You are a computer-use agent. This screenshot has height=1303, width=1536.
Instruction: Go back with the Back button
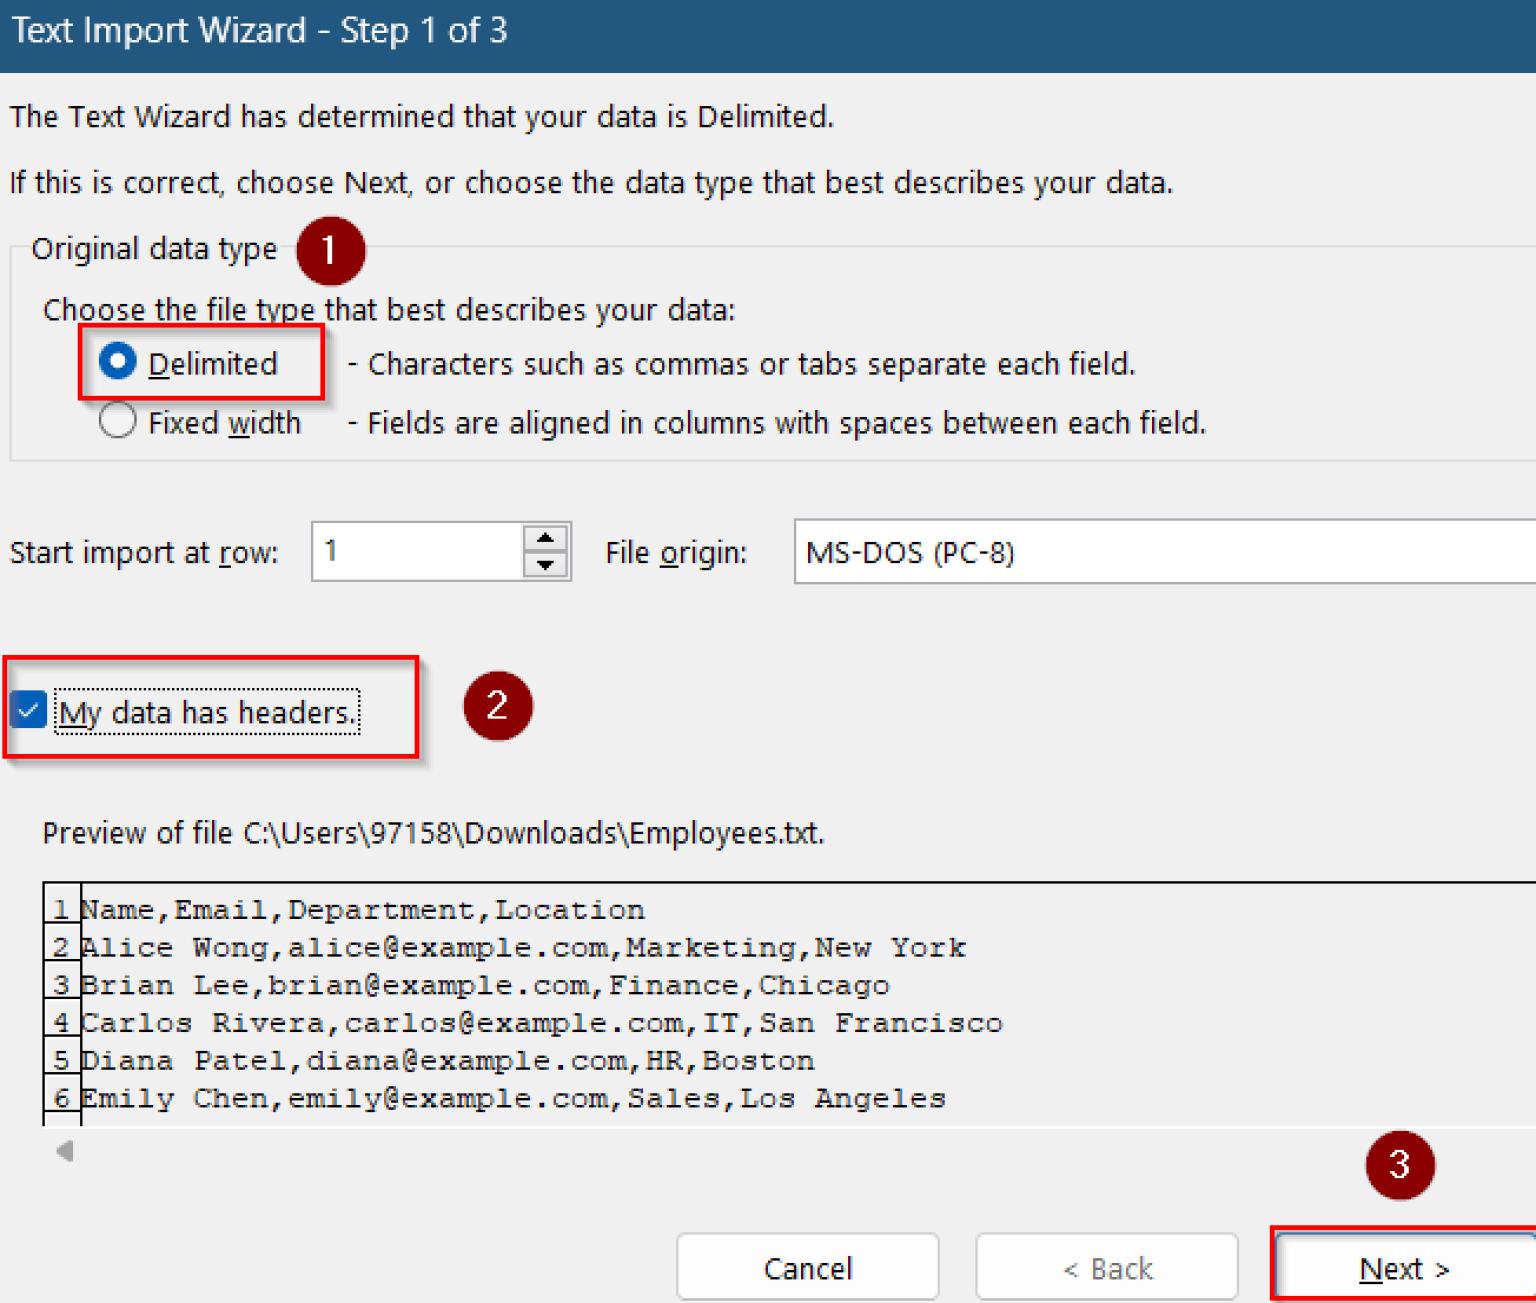pyautogui.click(x=1106, y=1268)
